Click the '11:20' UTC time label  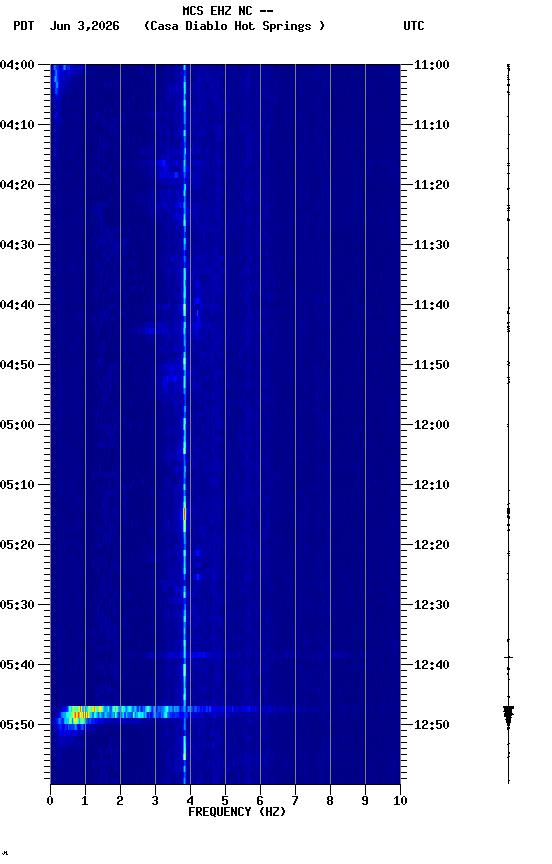(432, 185)
